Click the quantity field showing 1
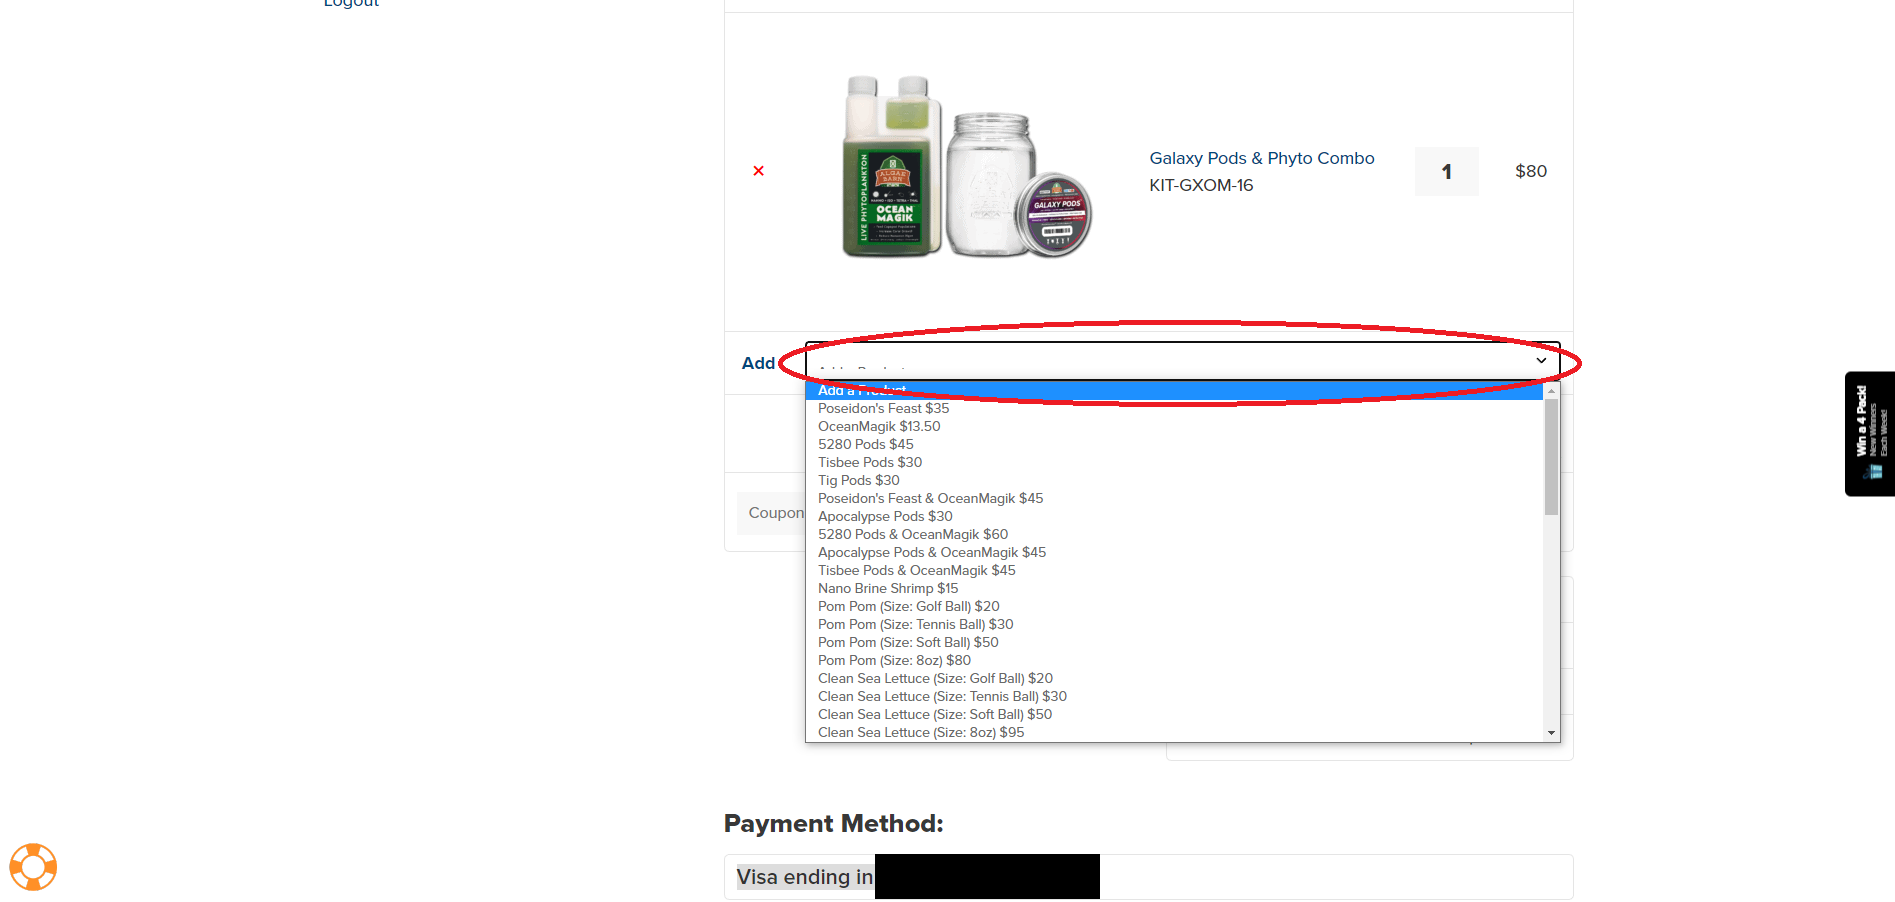The width and height of the screenshot is (1895, 902). 1446,171
